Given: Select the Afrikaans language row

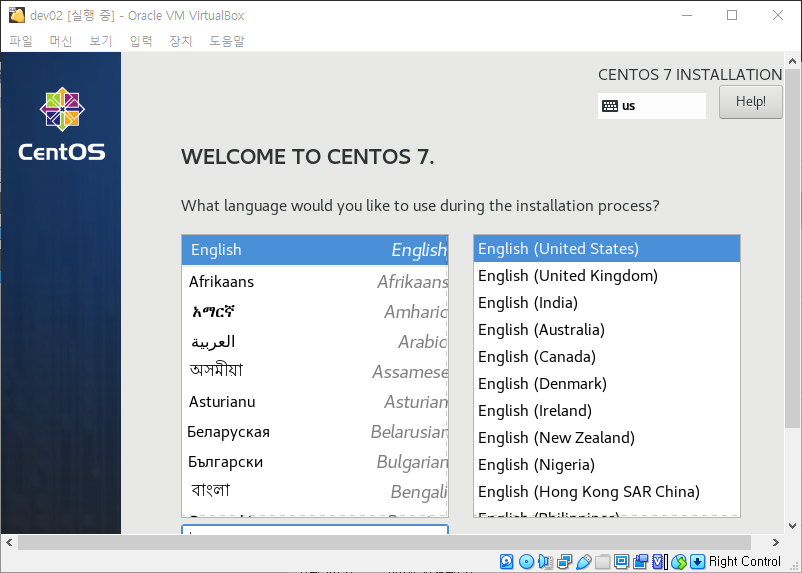Looking at the screenshot, I should pyautogui.click(x=315, y=281).
